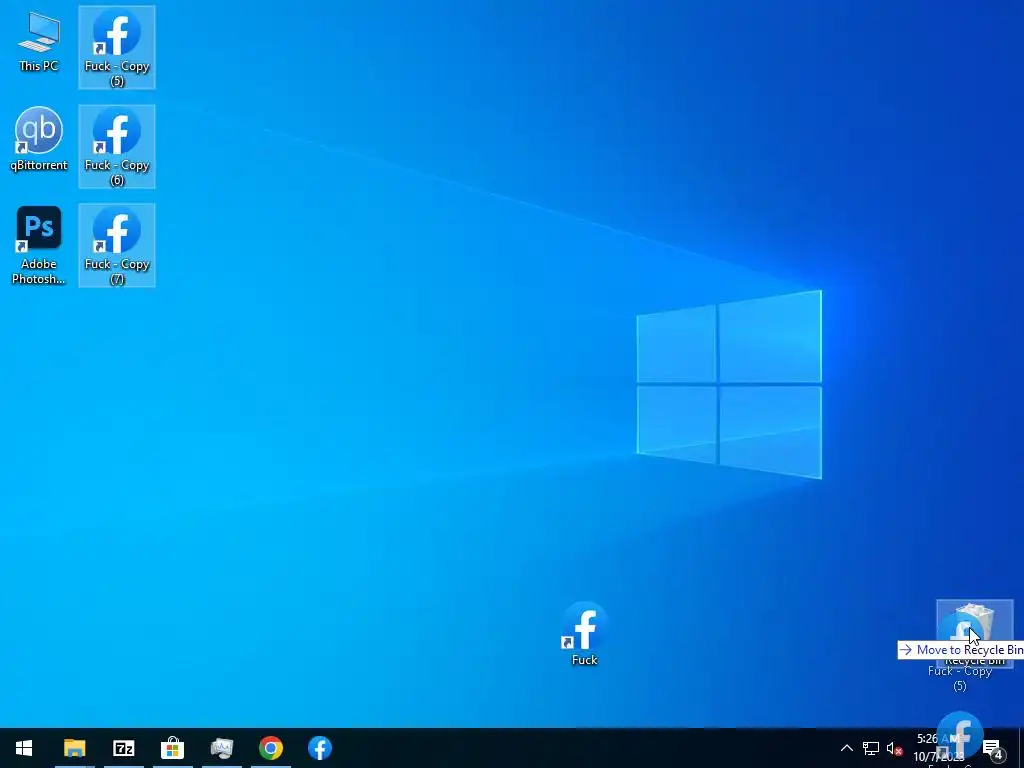Launch Google Chrome from the taskbar
This screenshot has height=768, width=1024.
[270, 748]
